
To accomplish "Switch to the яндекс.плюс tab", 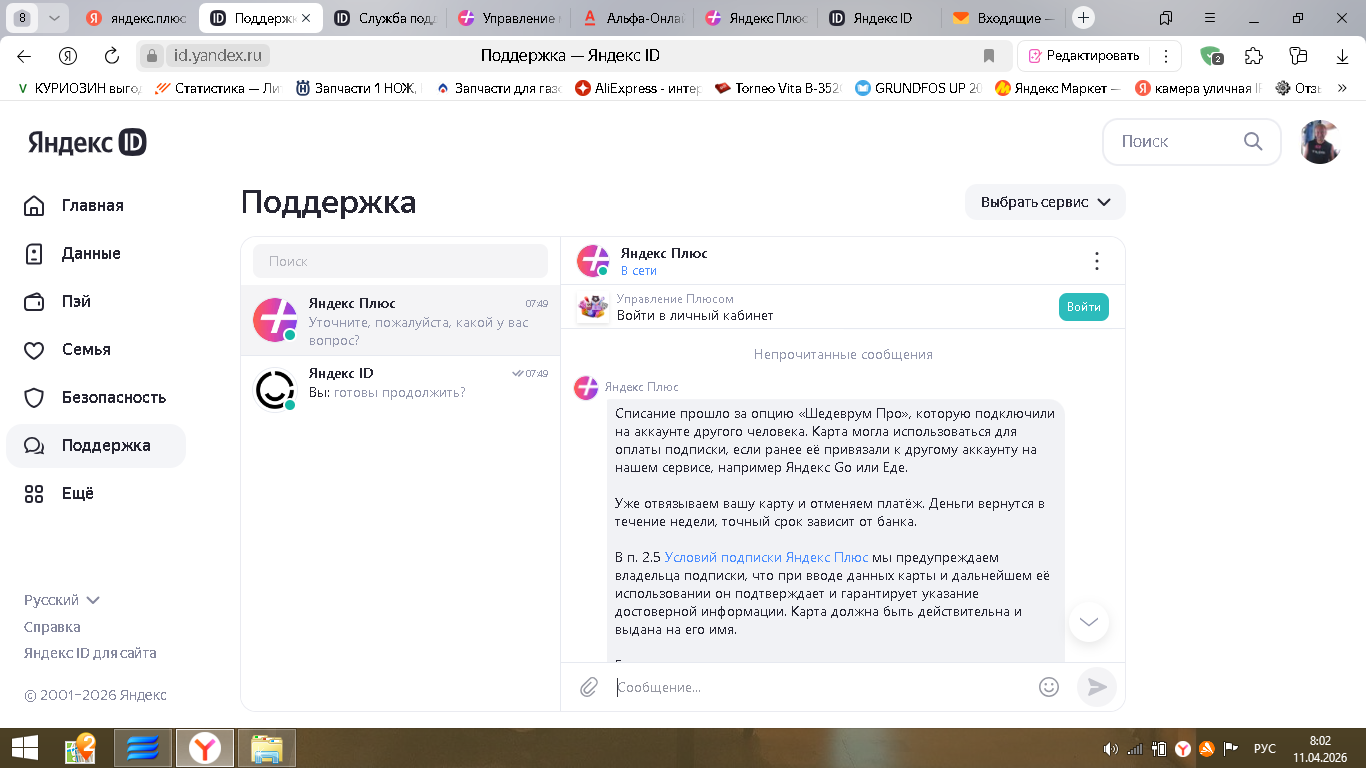I will click(137, 18).
